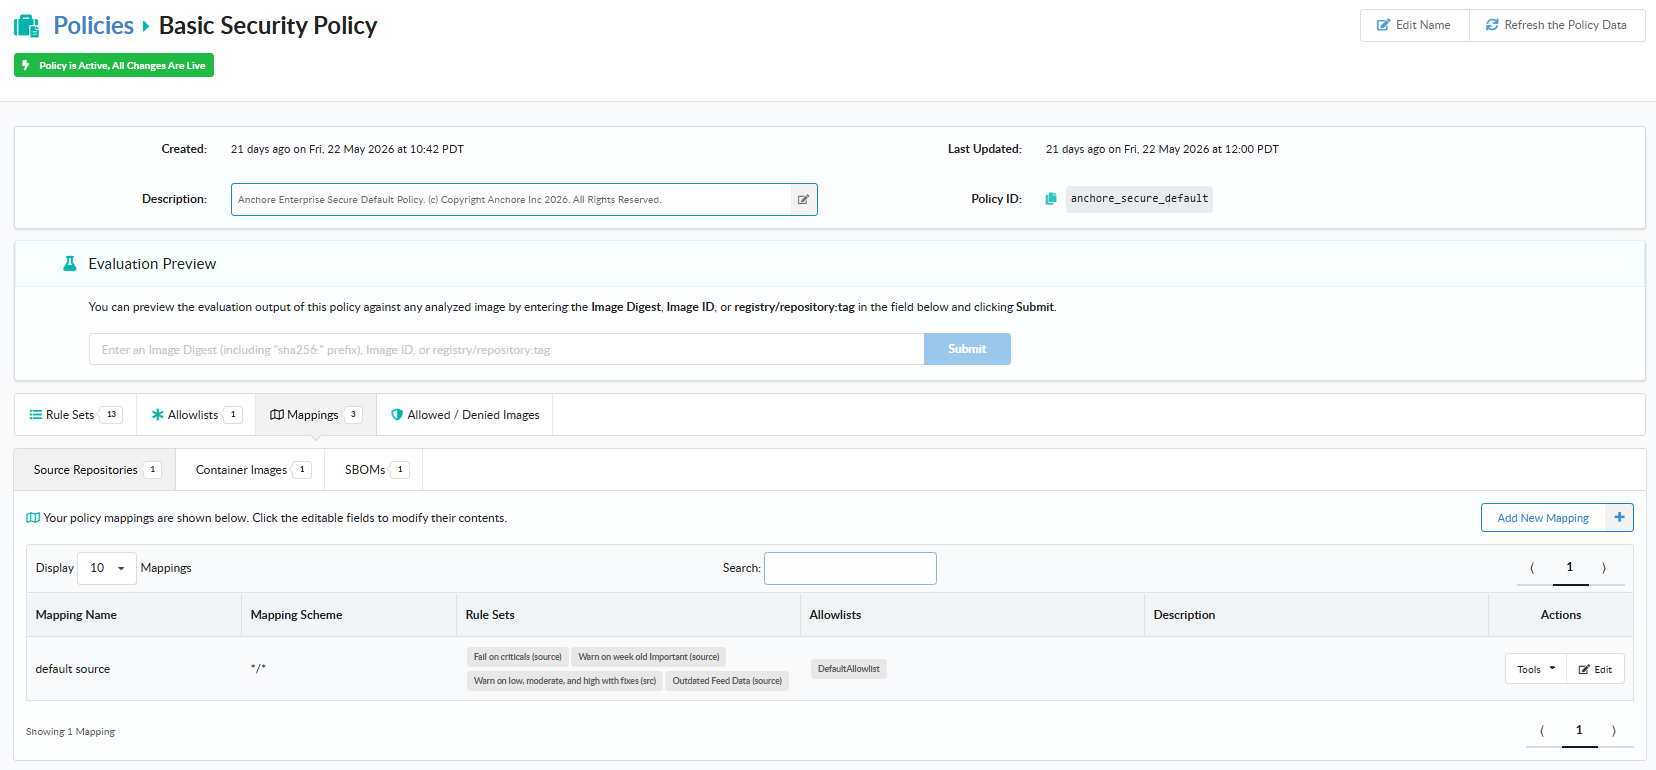The image size is (1656, 770).
Task: Switch to the Allowlists tab
Action: [196, 415]
